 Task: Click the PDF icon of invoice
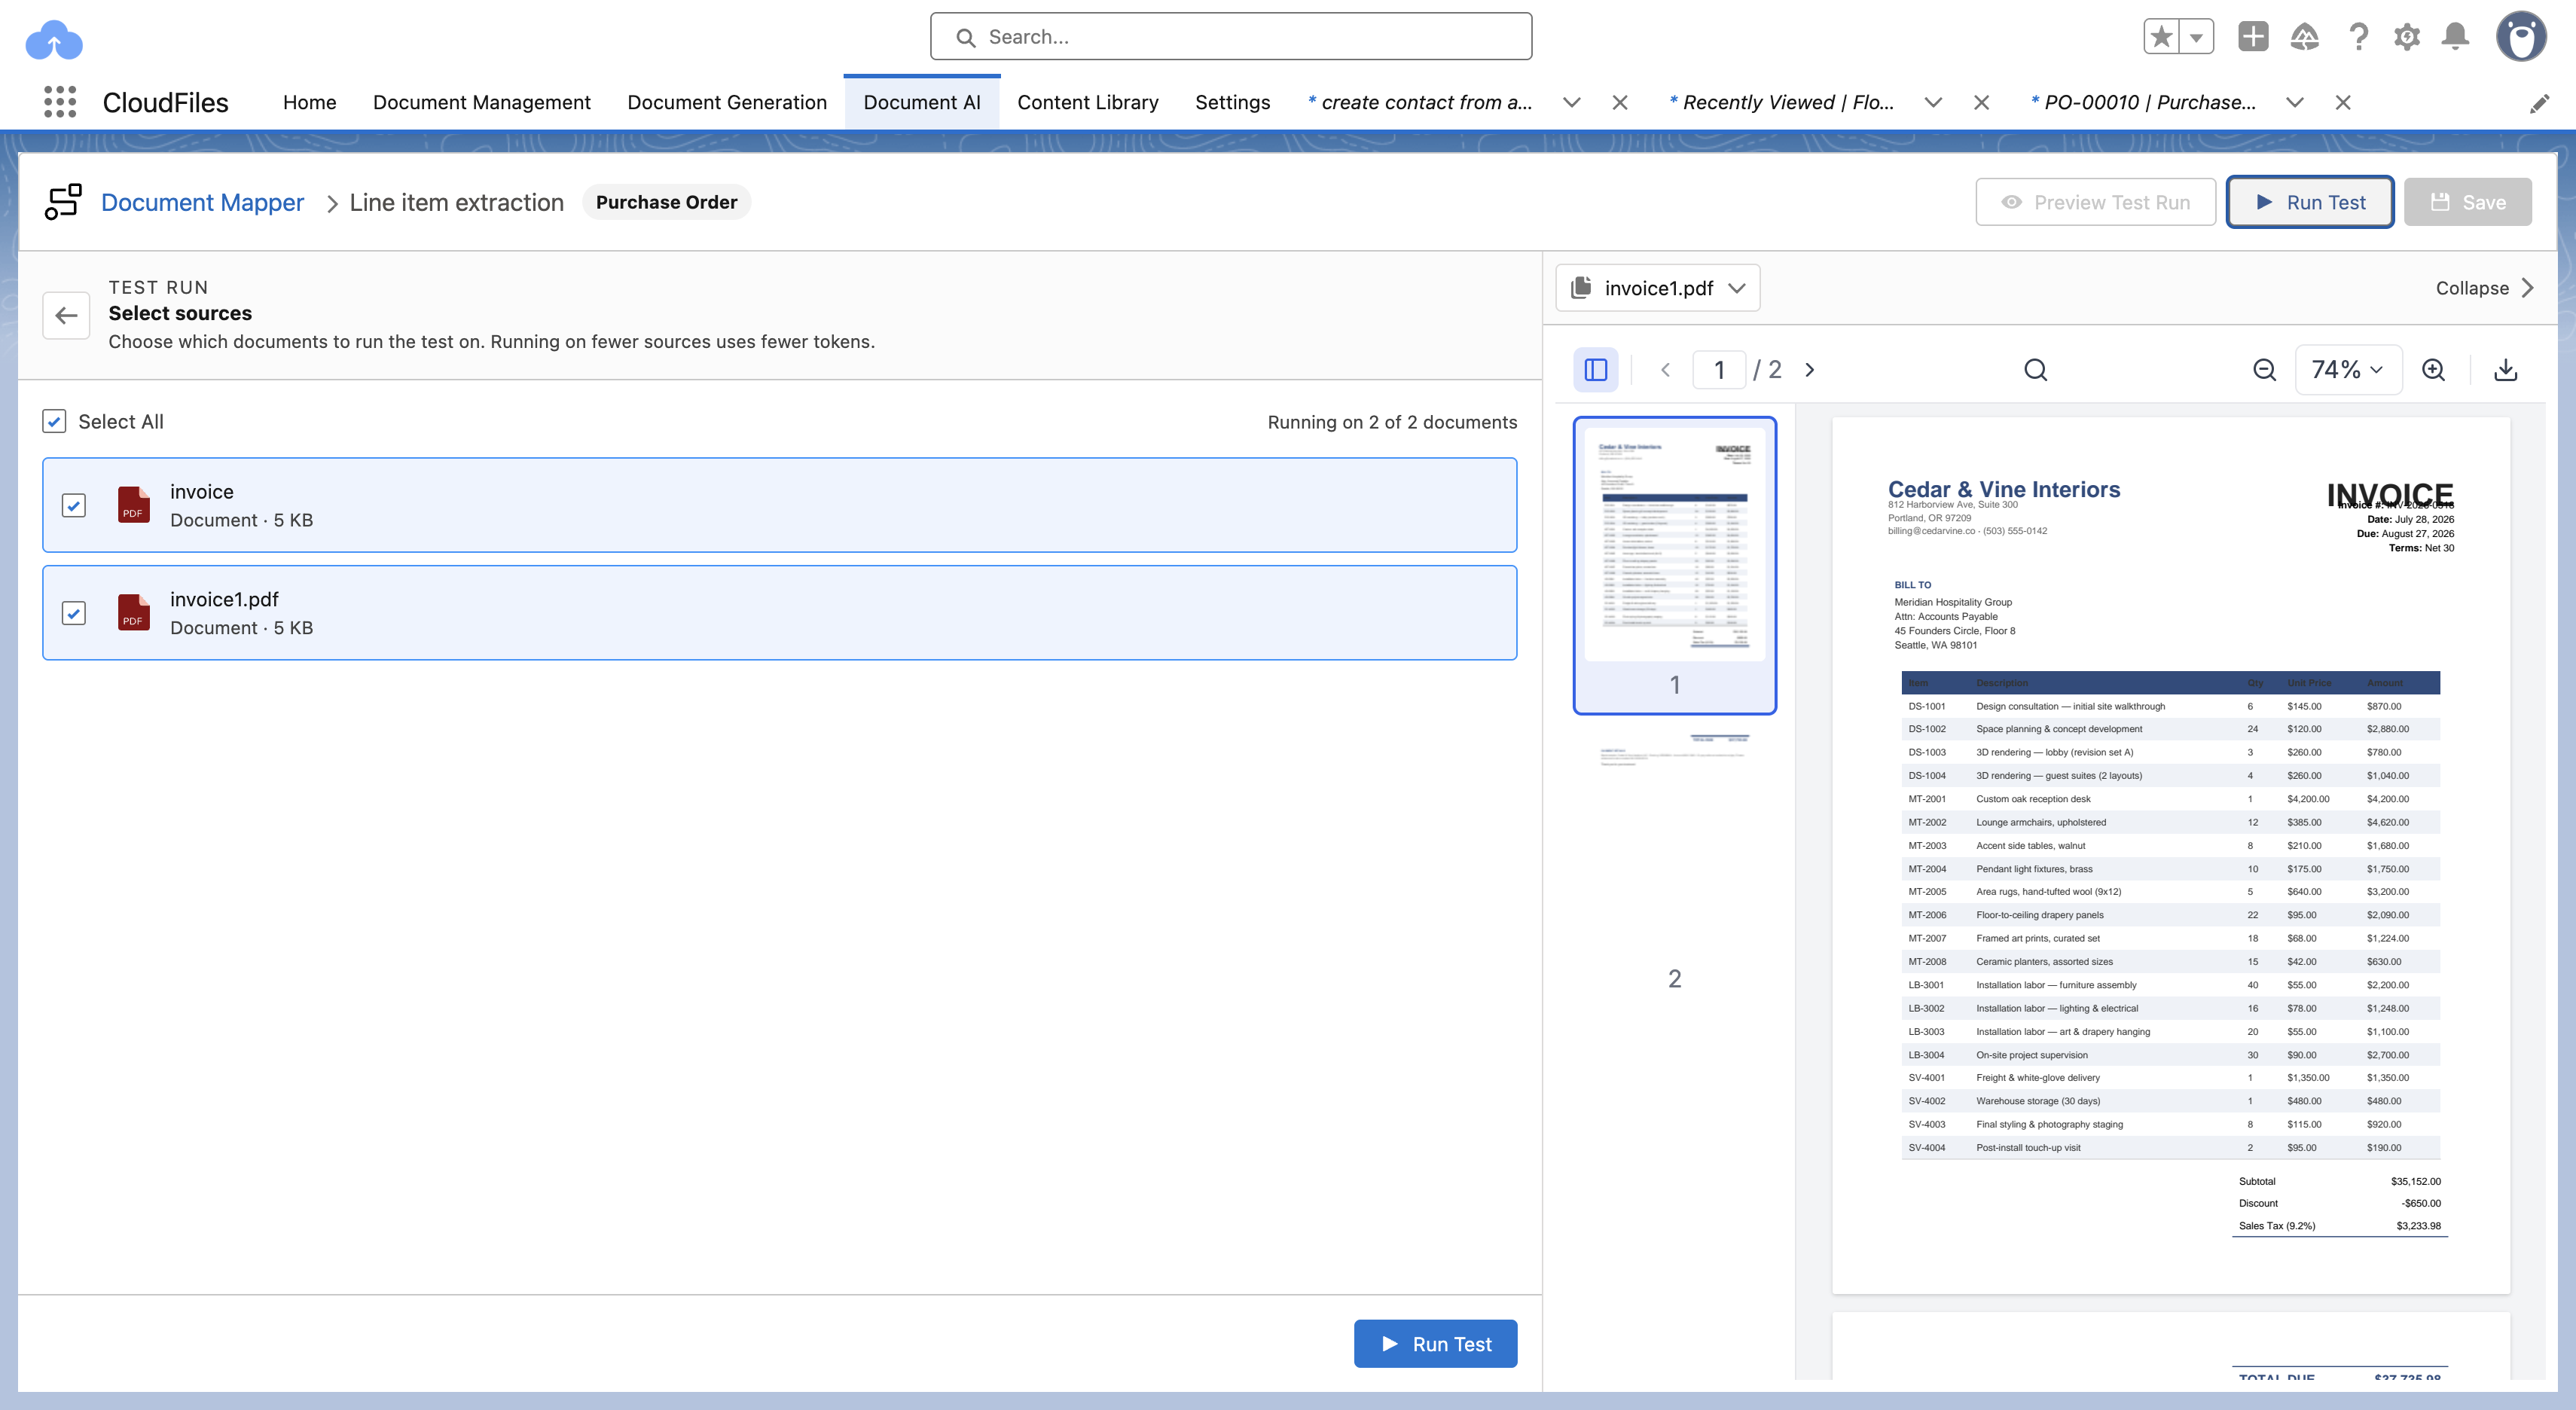[x=133, y=505]
